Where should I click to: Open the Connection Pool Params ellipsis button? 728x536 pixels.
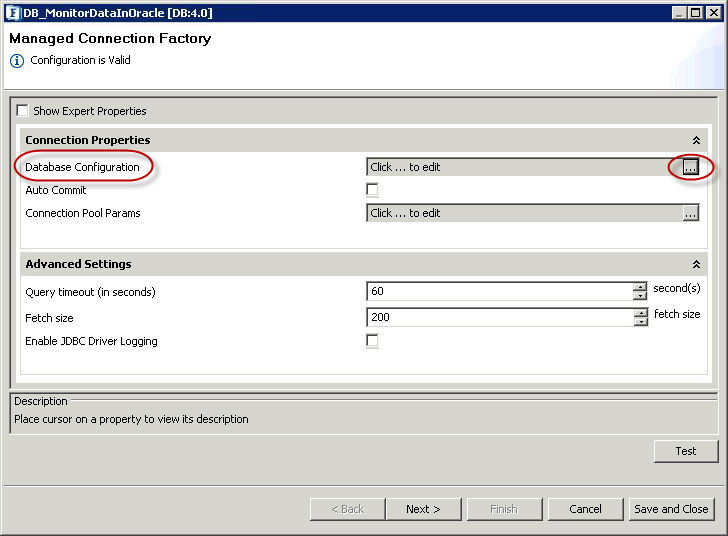coord(690,213)
